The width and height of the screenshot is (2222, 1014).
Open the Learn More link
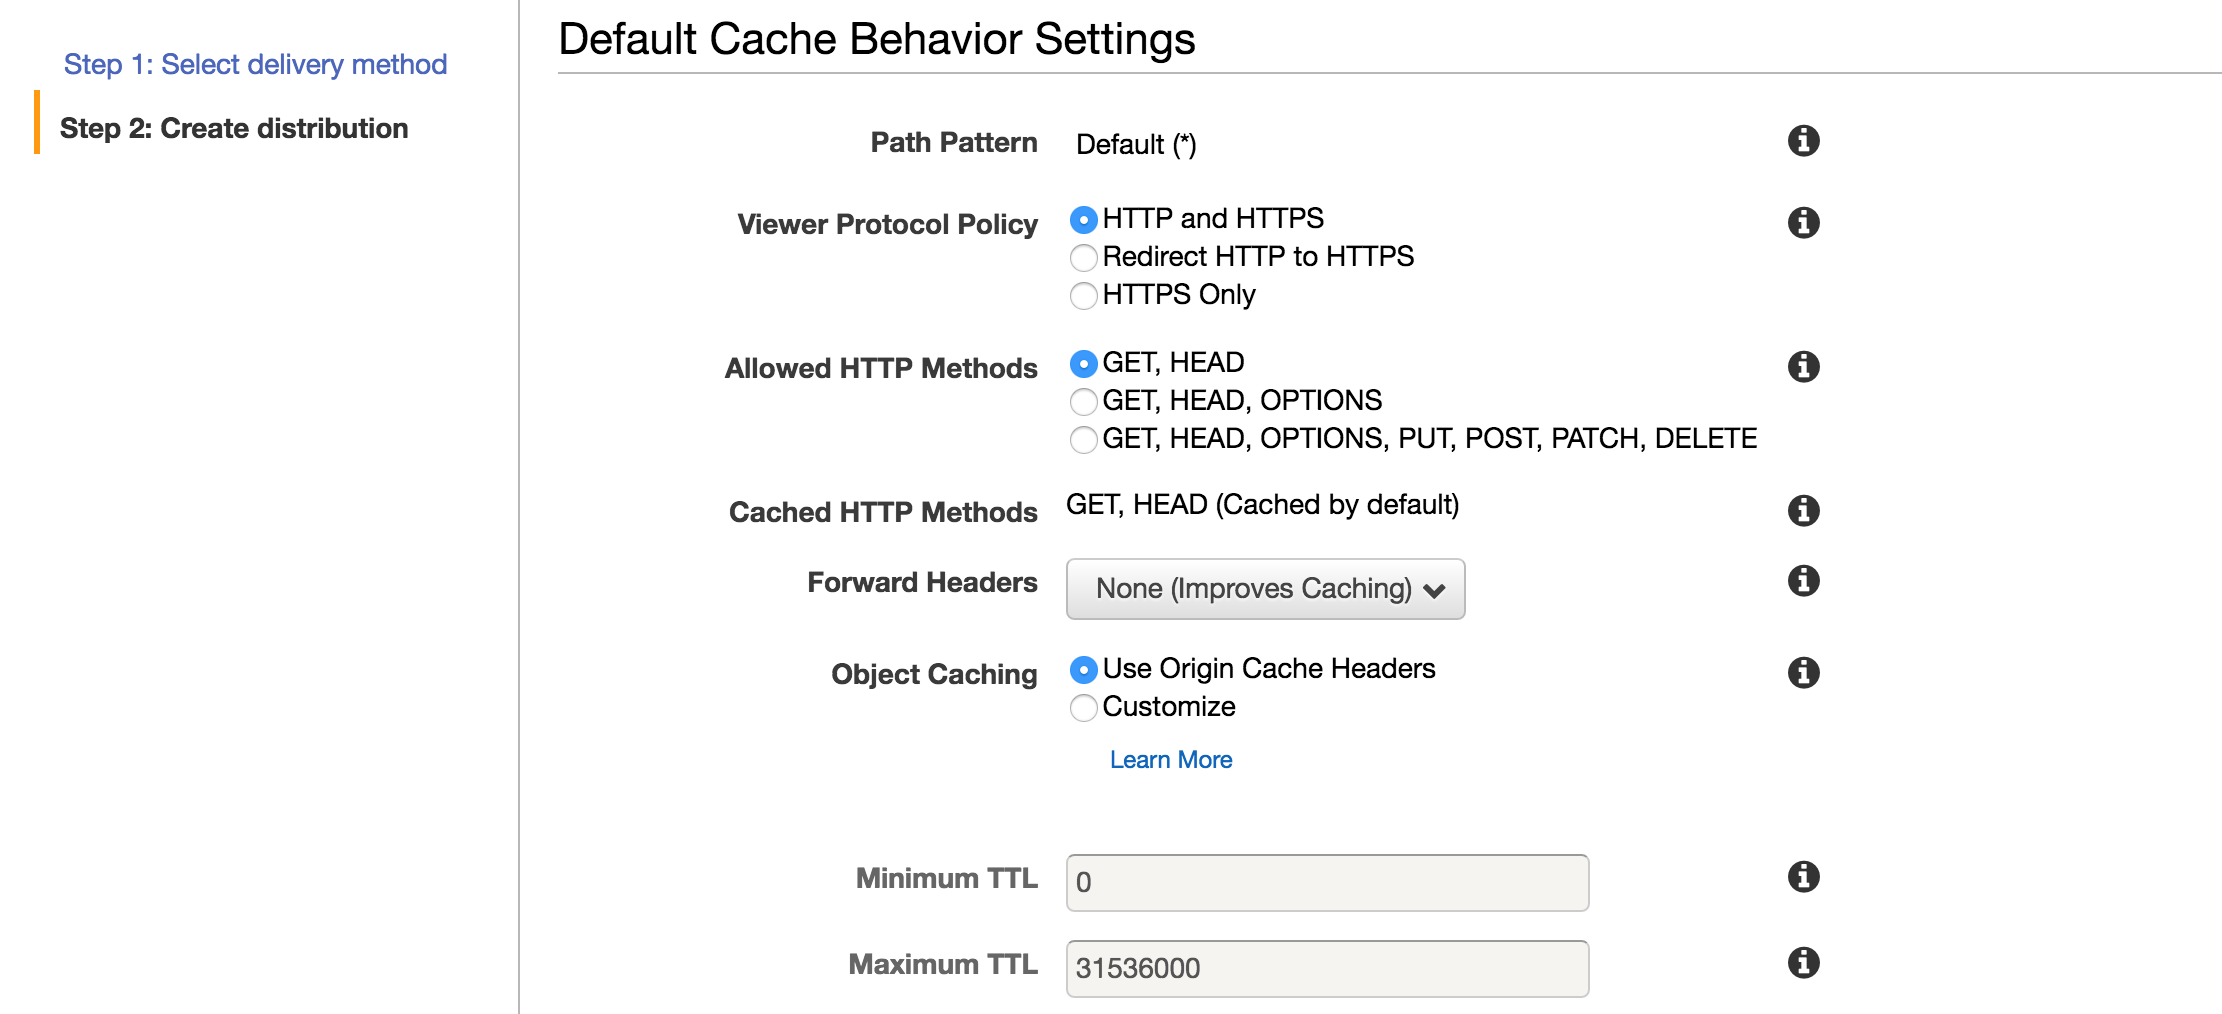coord(1171,760)
